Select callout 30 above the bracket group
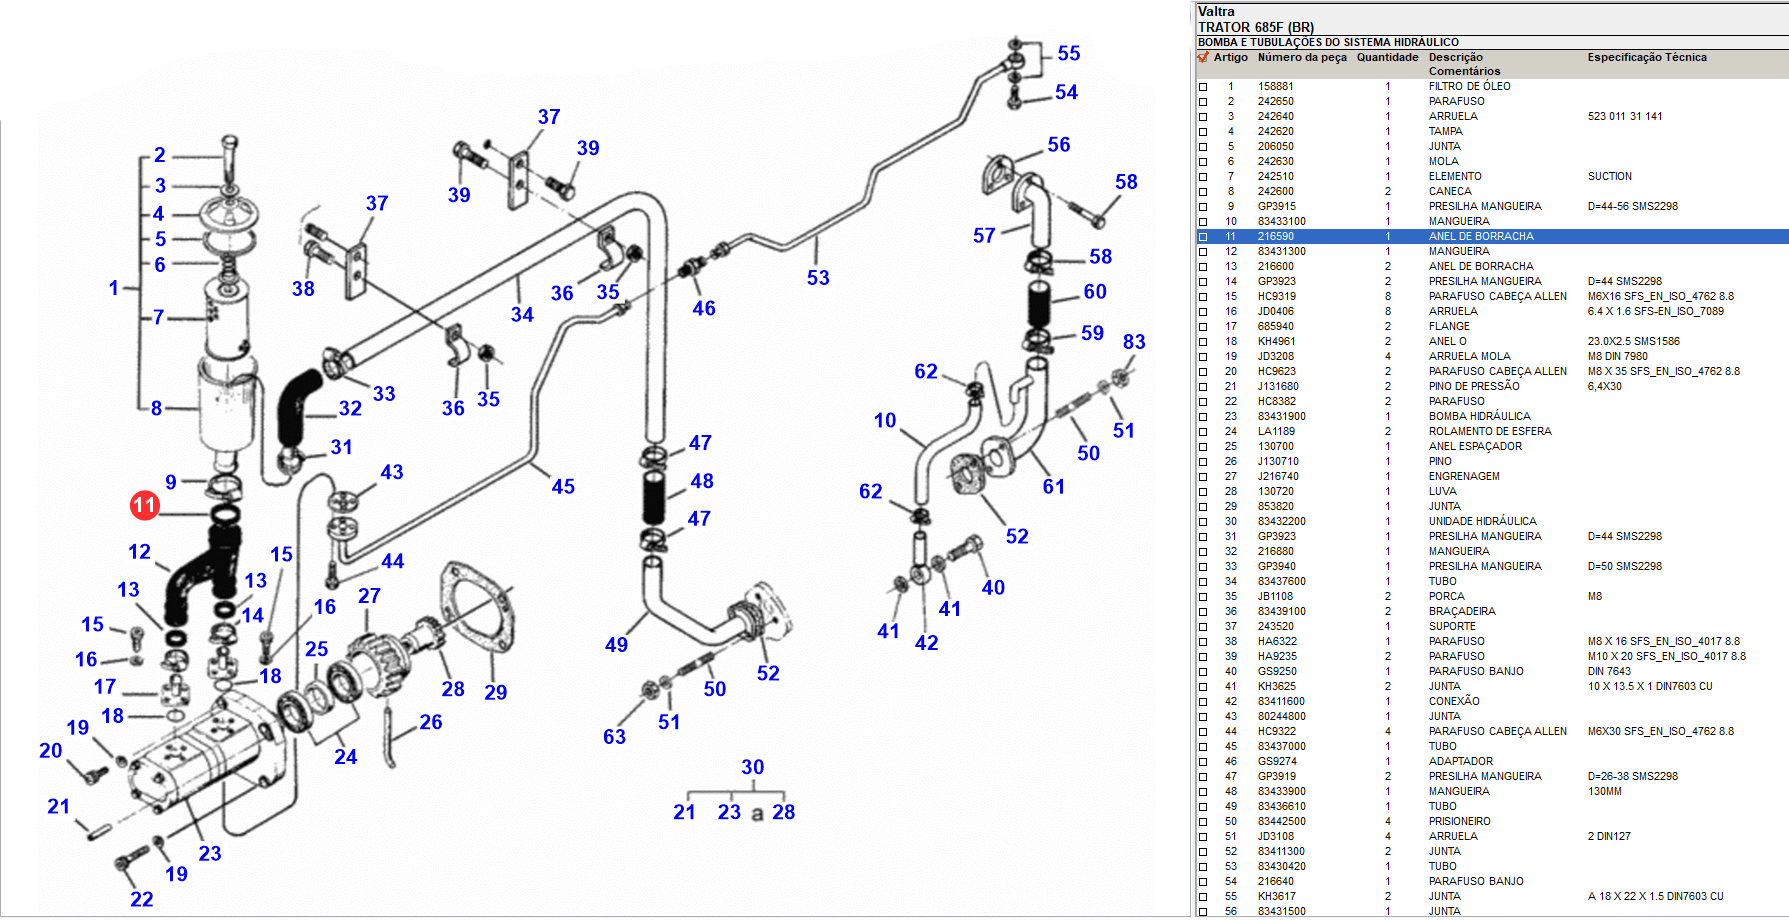Image resolution: width=1789 pixels, height=920 pixels. (752, 767)
